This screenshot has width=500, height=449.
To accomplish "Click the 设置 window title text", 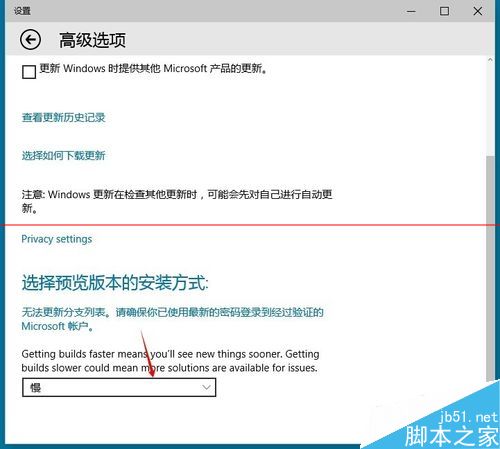I will pos(22,11).
